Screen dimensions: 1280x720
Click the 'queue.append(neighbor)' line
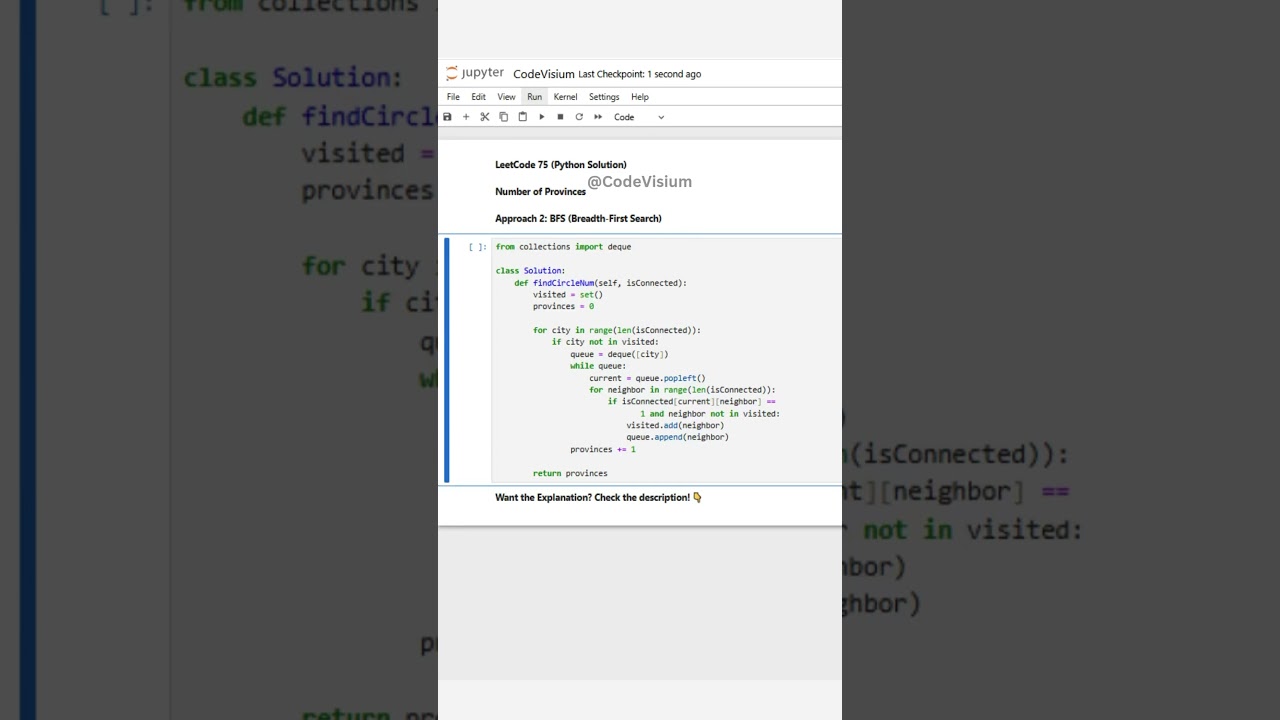[677, 438]
